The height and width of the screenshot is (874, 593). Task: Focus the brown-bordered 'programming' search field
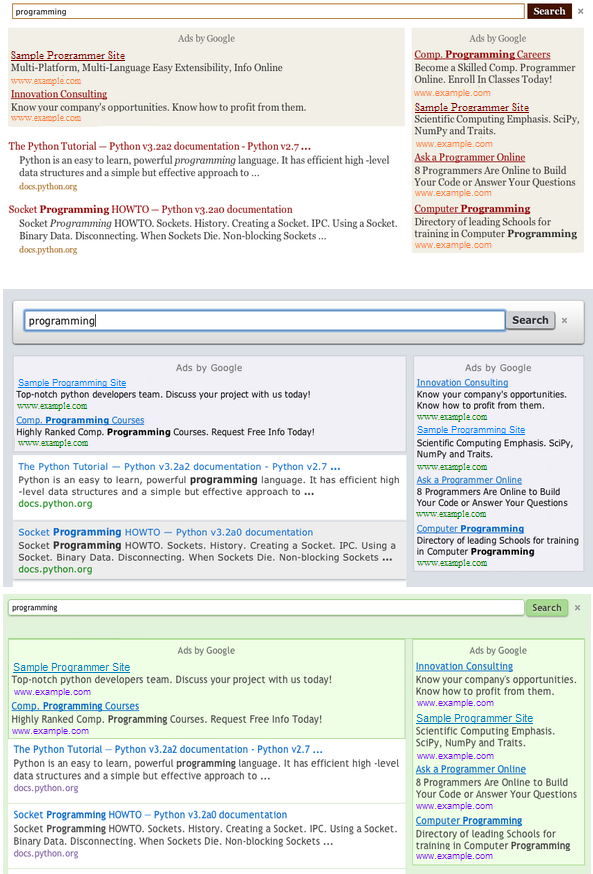tap(268, 11)
